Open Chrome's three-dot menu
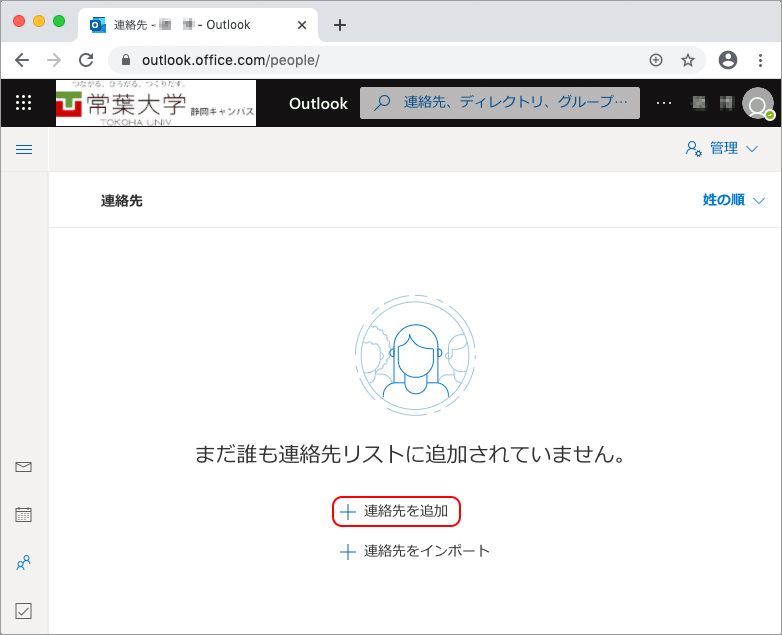 point(761,60)
